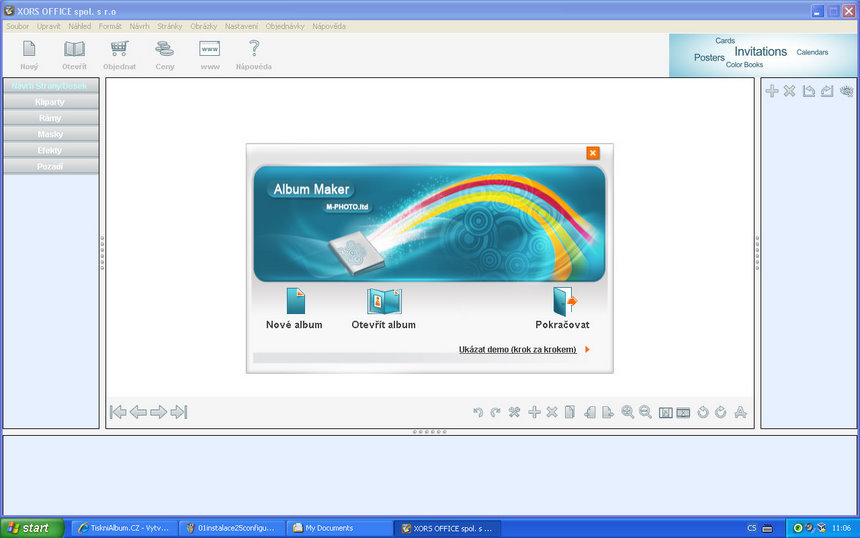The height and width of the screenshot is (538, 860).
Task: Switch to 01instalace2configu taskbar item
Action: [231, 528]
